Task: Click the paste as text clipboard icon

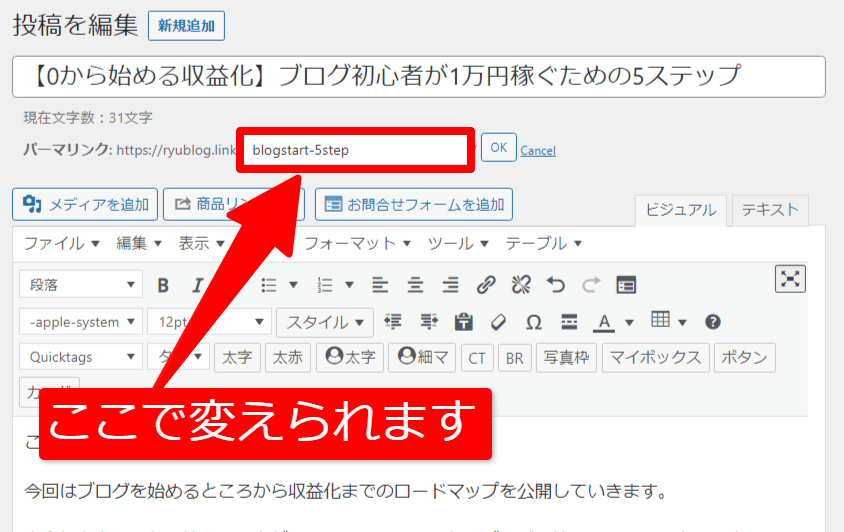Action: 463,322
